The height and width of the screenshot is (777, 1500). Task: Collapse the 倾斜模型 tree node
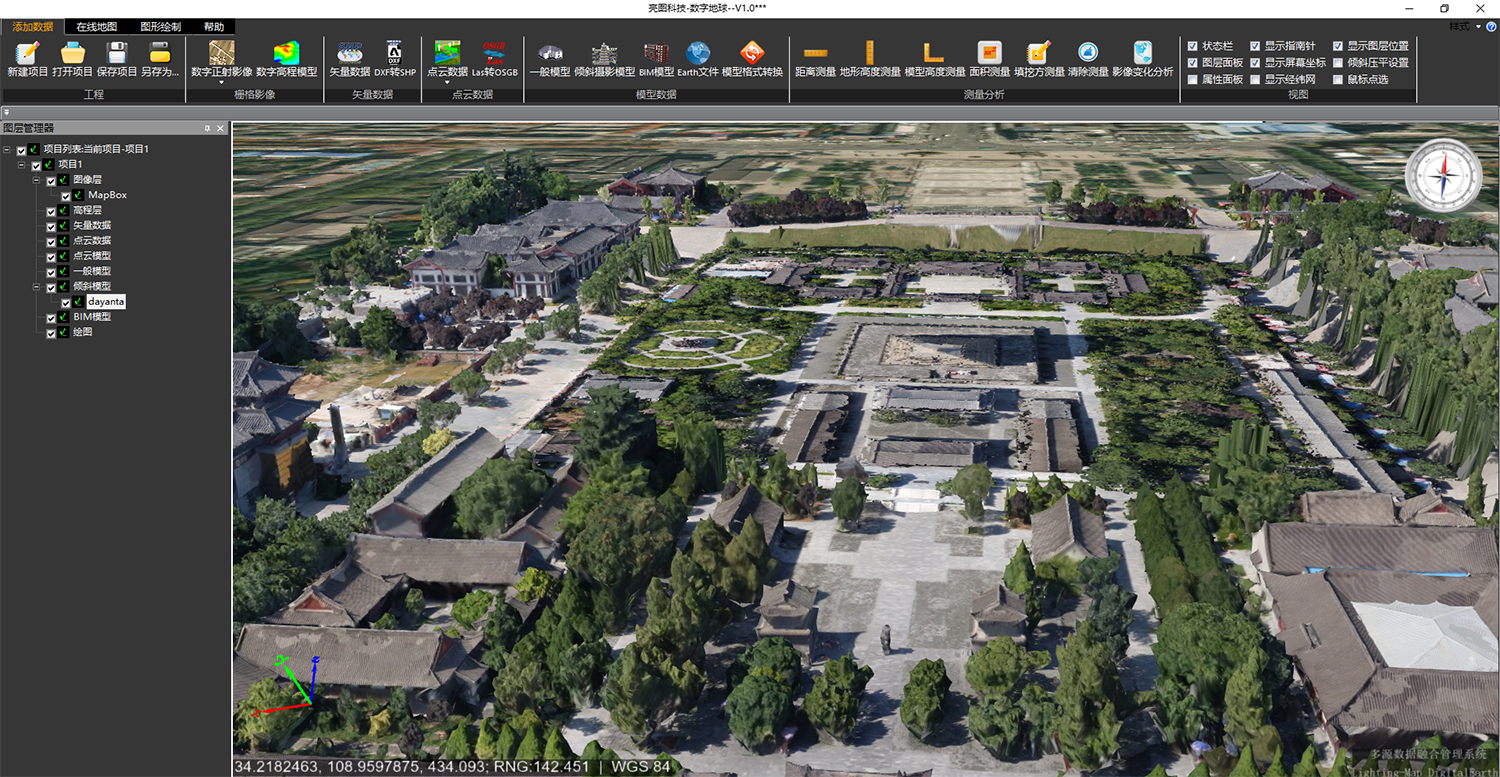tap(37, 286)
